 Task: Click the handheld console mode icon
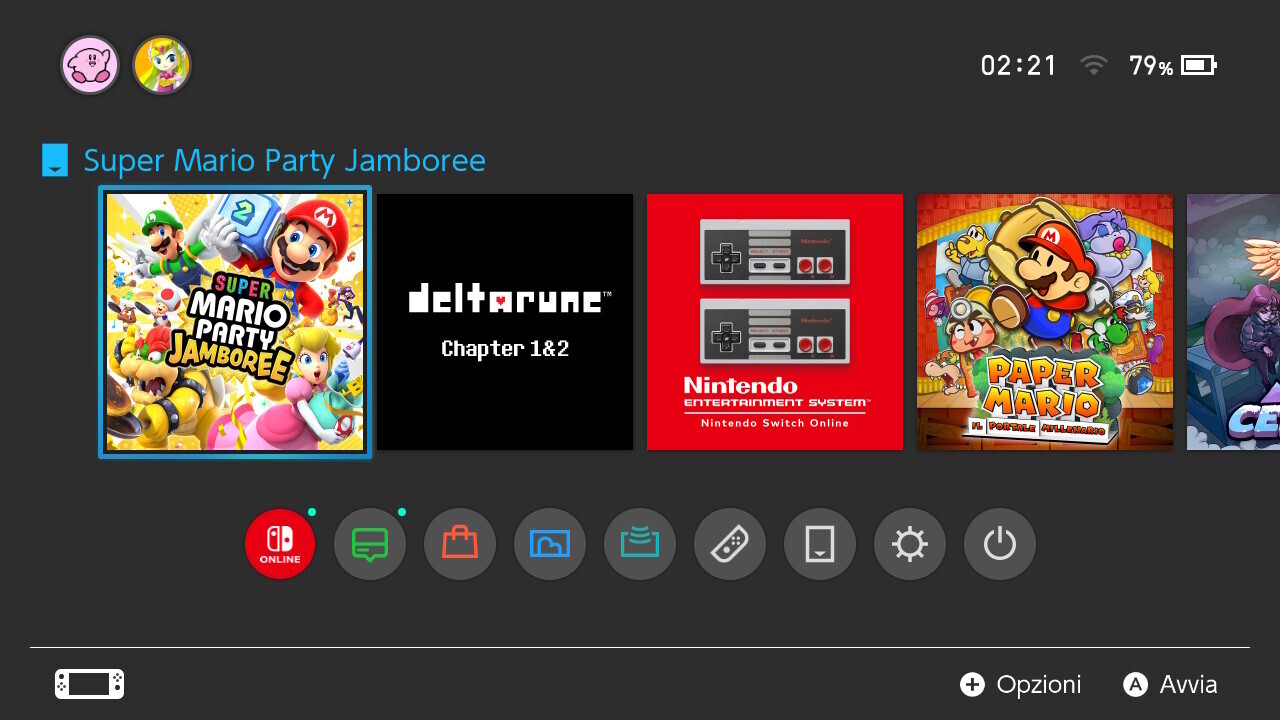click(90, 684)
